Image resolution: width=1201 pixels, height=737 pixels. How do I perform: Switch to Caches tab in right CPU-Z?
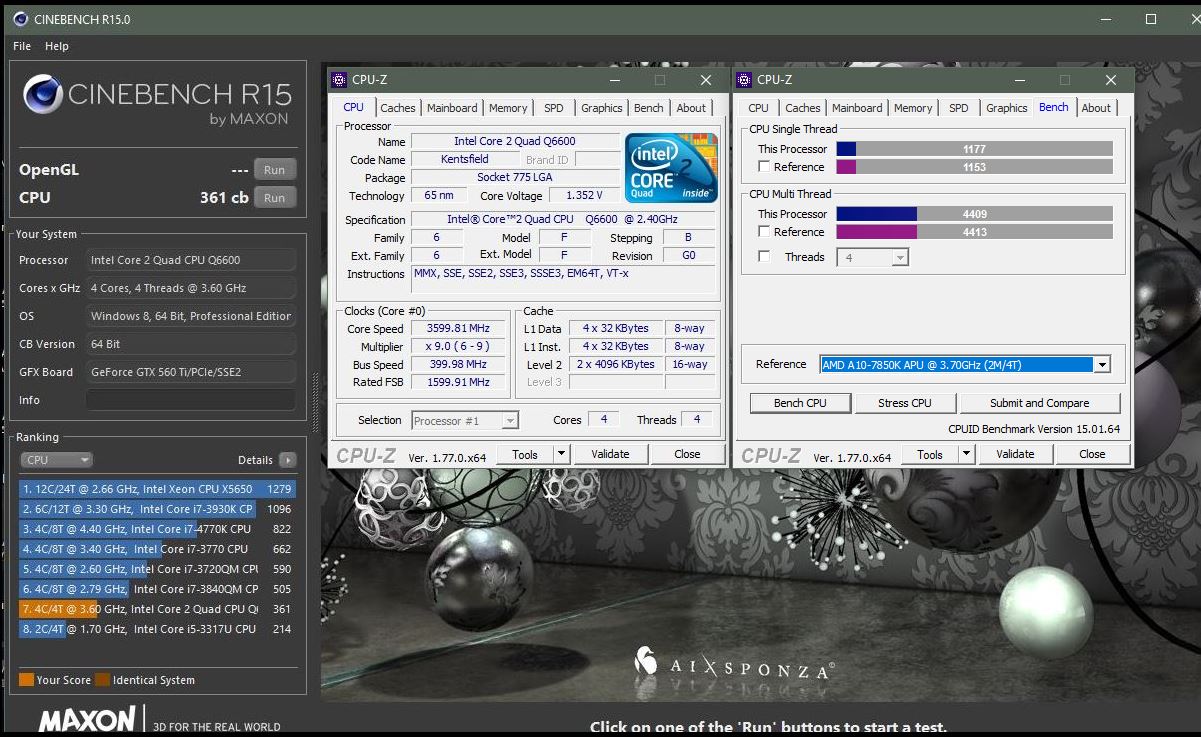[803, 108]
